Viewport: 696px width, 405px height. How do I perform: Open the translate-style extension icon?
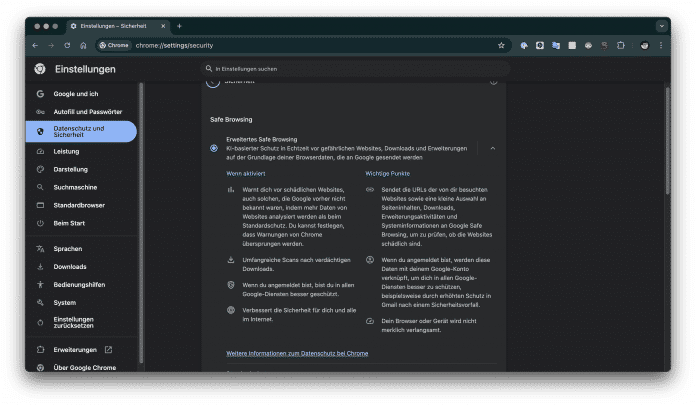[556, 45]
